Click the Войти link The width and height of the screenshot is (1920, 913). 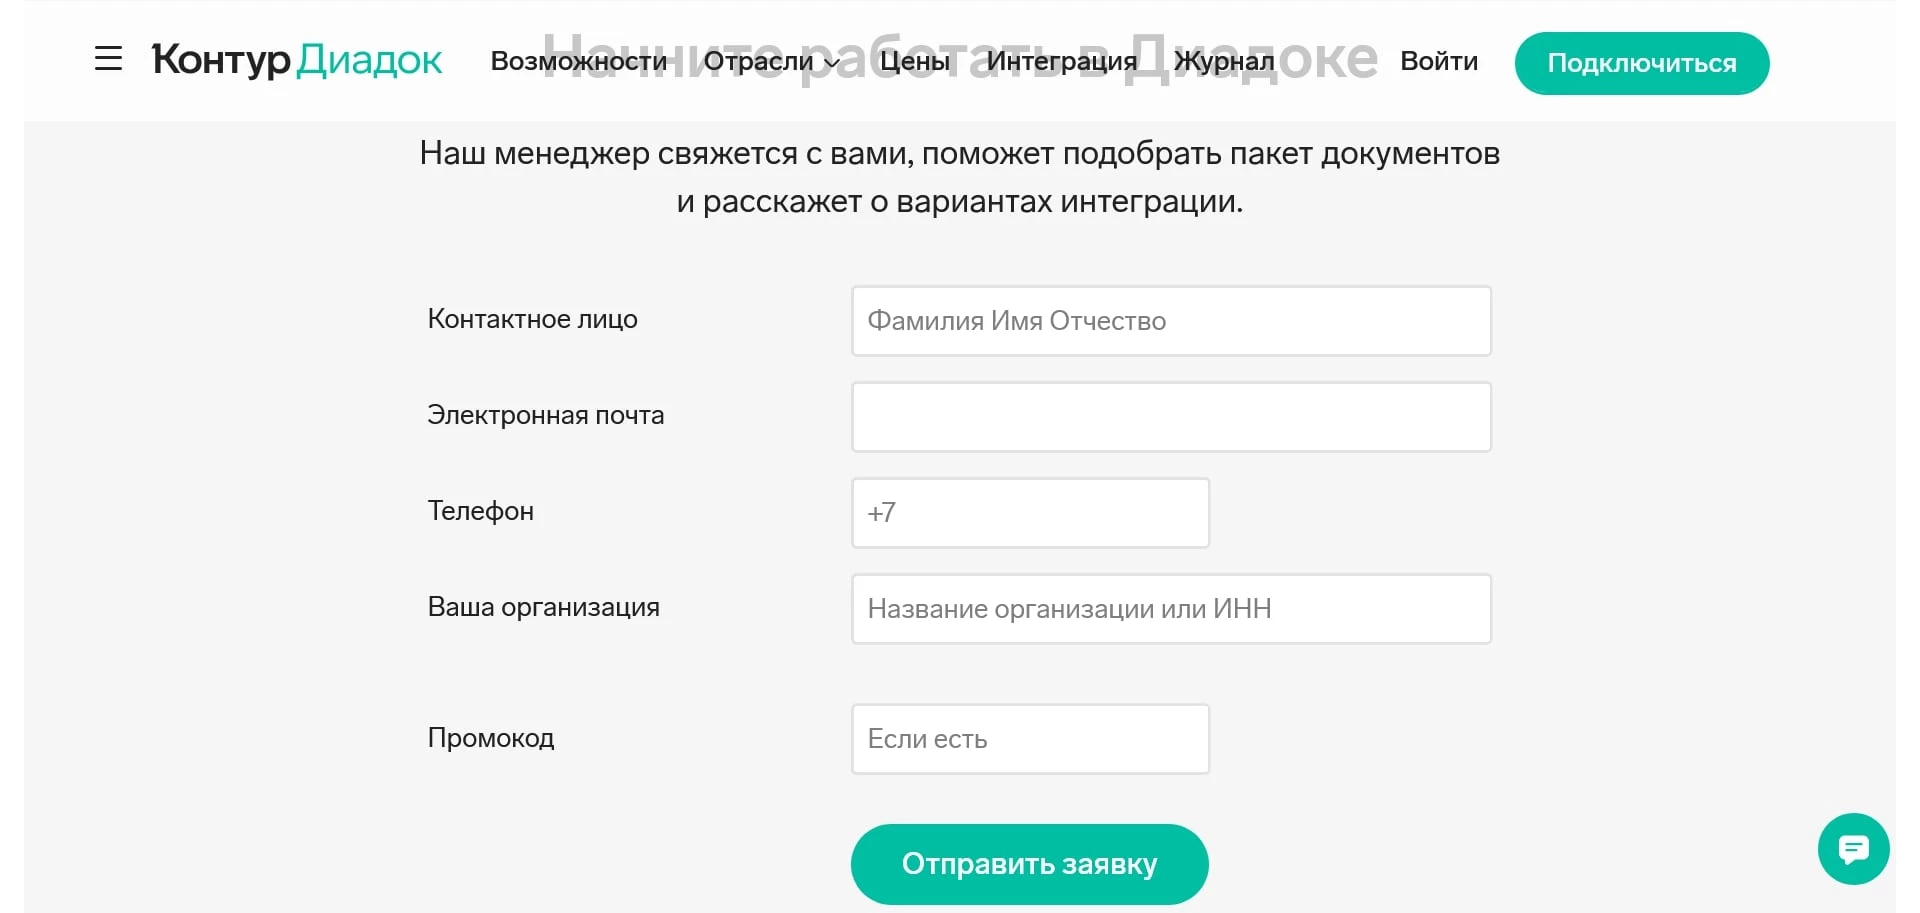coord(1439,61)
